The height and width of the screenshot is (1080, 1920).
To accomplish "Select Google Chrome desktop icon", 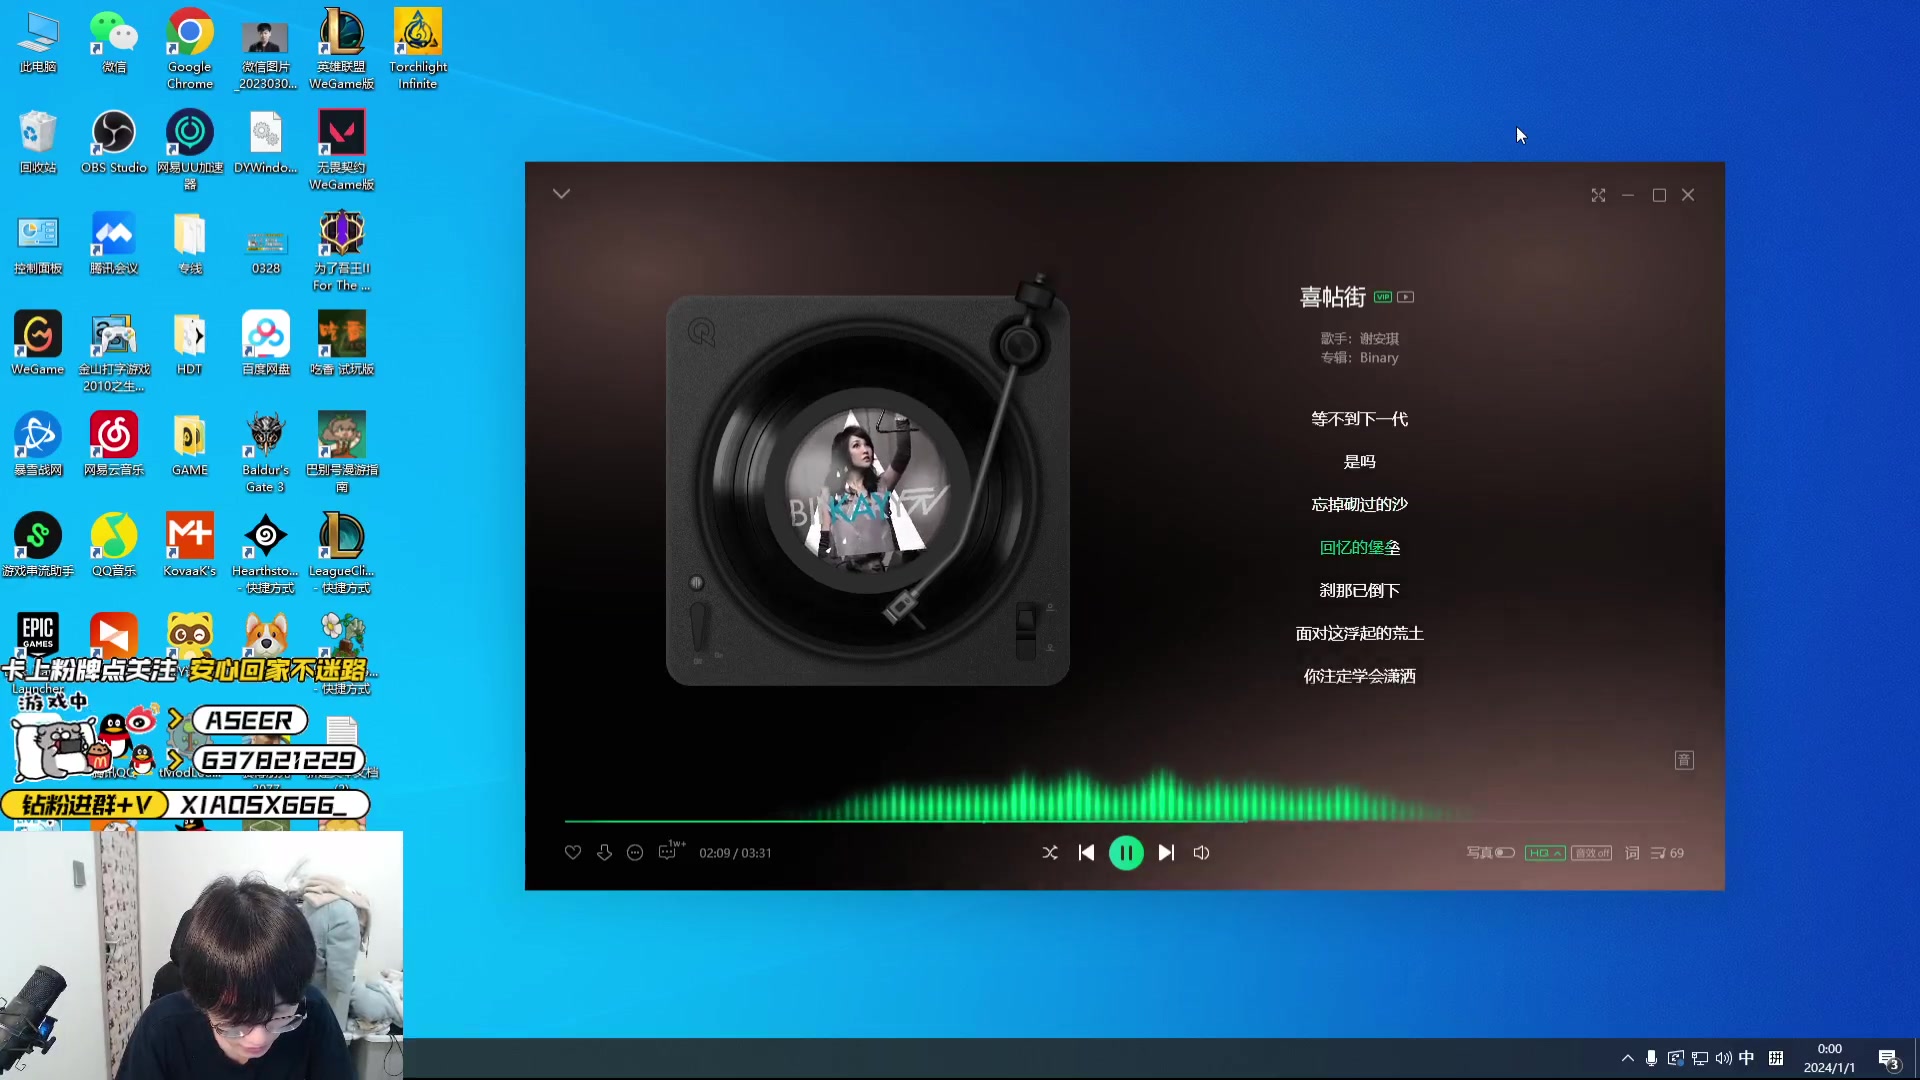I will point(190,48).
